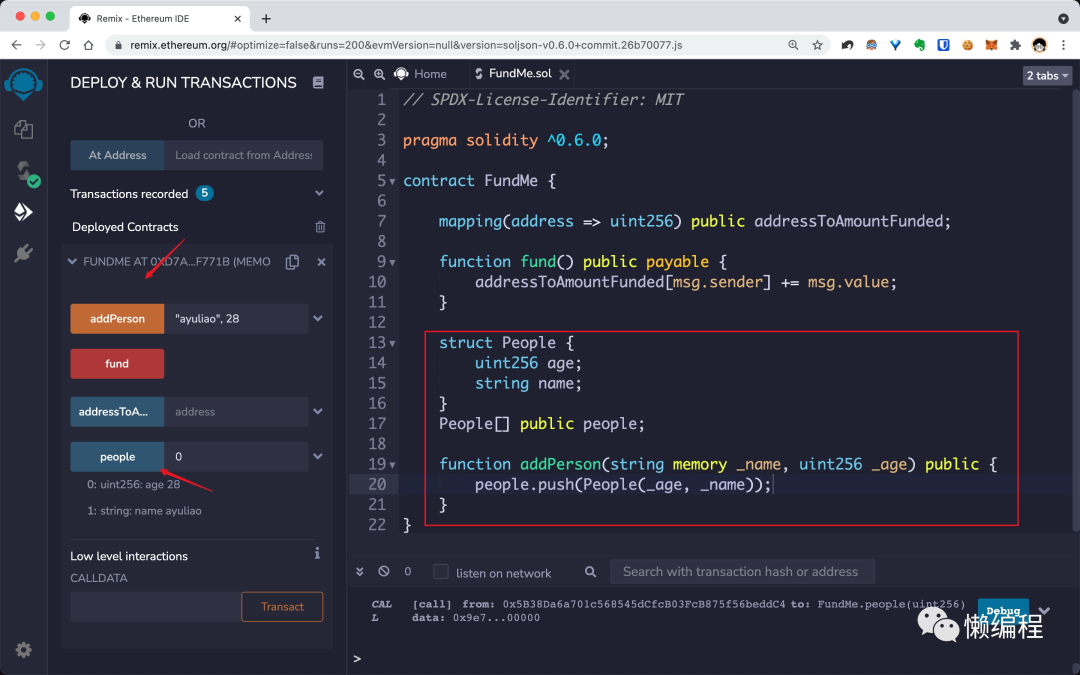This screenshot has height=675, width=1080.
Task: Open the 2 tabs dropdown
Action: (1047, 75)
